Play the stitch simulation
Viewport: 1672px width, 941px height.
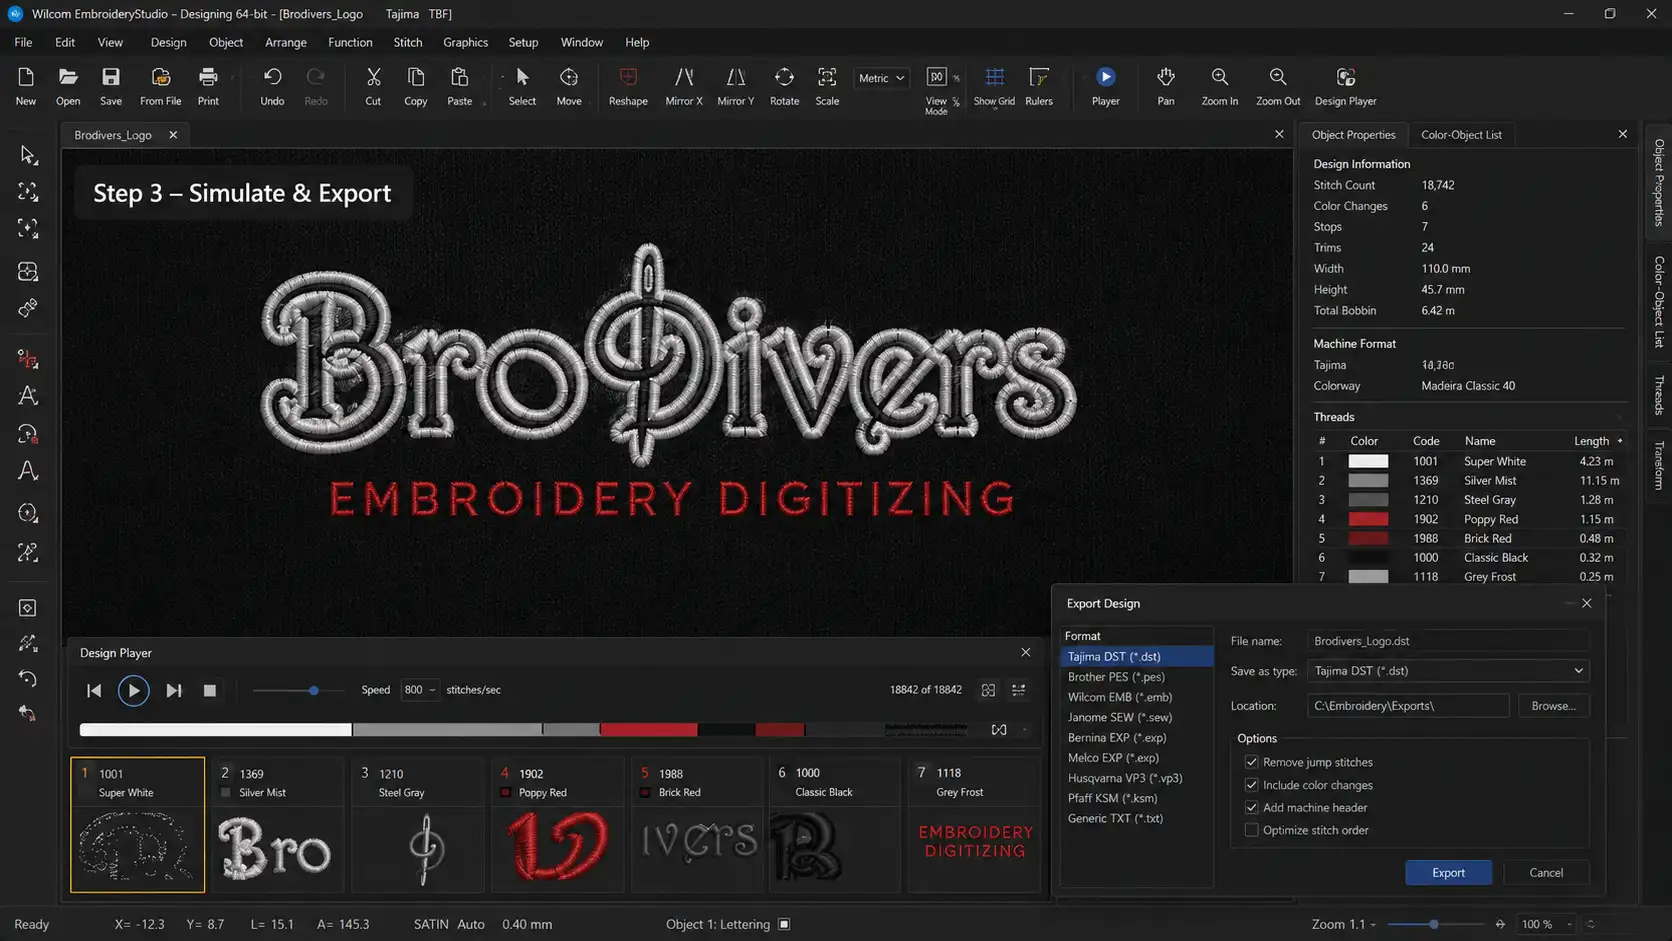point(133,690)
